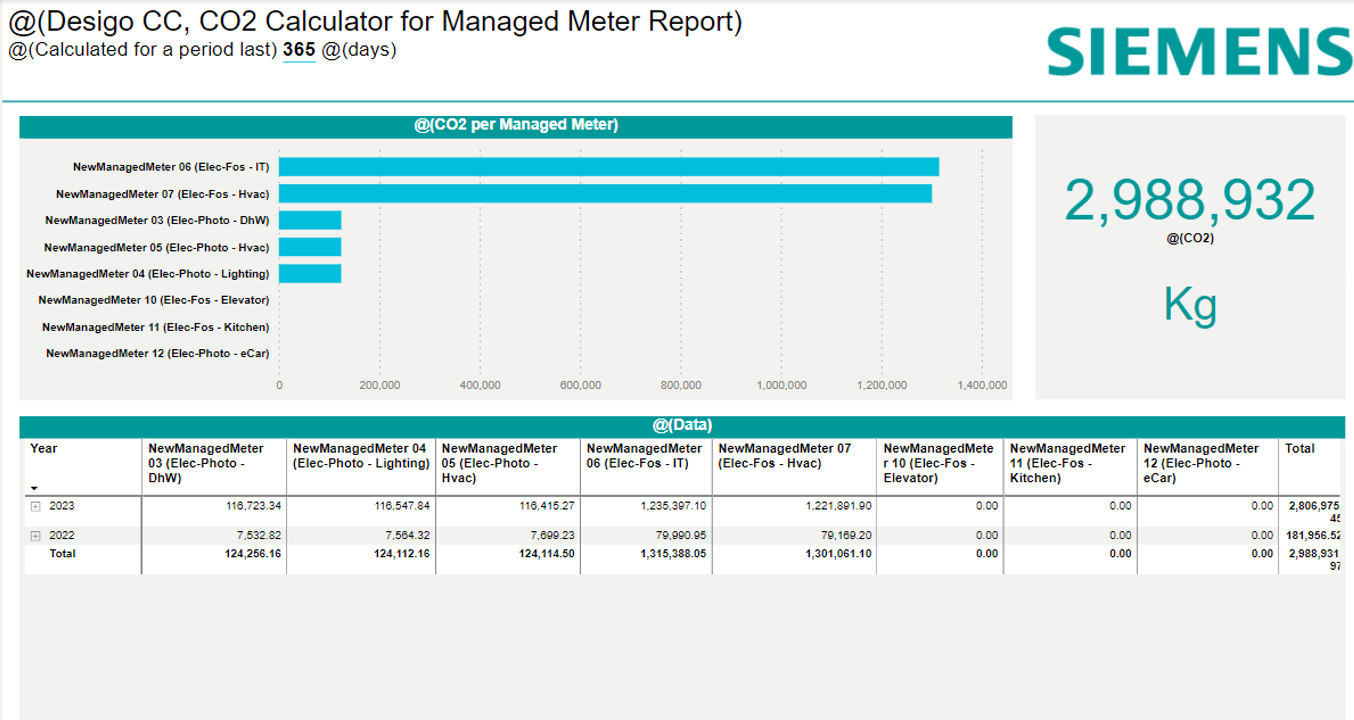This screenshot has height=720, width=1354.
Task: Select the NewManagedMeter 06 Elec-Fos IT bar
Action: click(x=608, y=167)
